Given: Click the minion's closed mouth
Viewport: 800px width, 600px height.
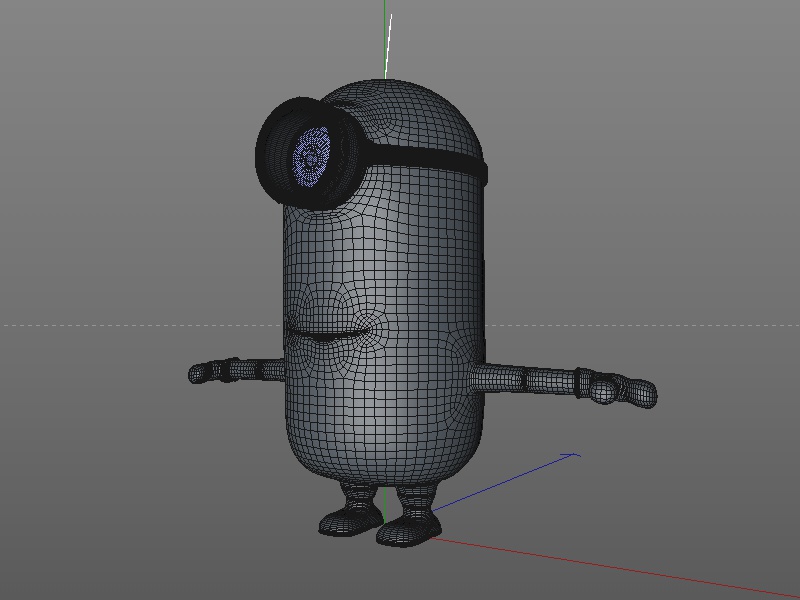Looking at the screenshot, I should tap(328, 334).
